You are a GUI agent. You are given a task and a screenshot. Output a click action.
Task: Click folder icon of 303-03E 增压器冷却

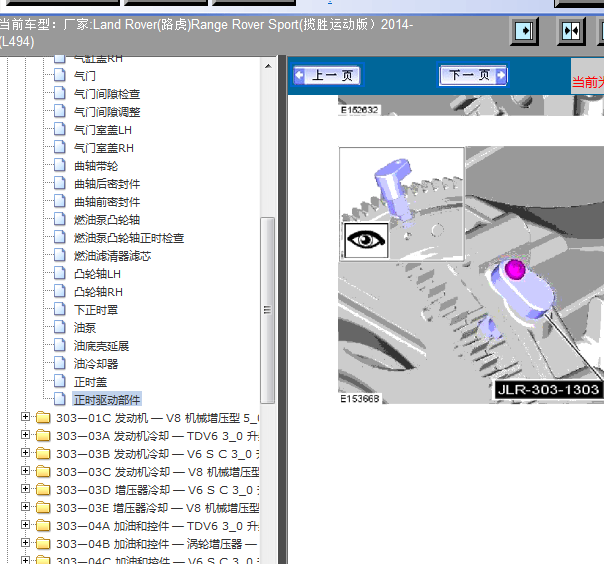43,507
